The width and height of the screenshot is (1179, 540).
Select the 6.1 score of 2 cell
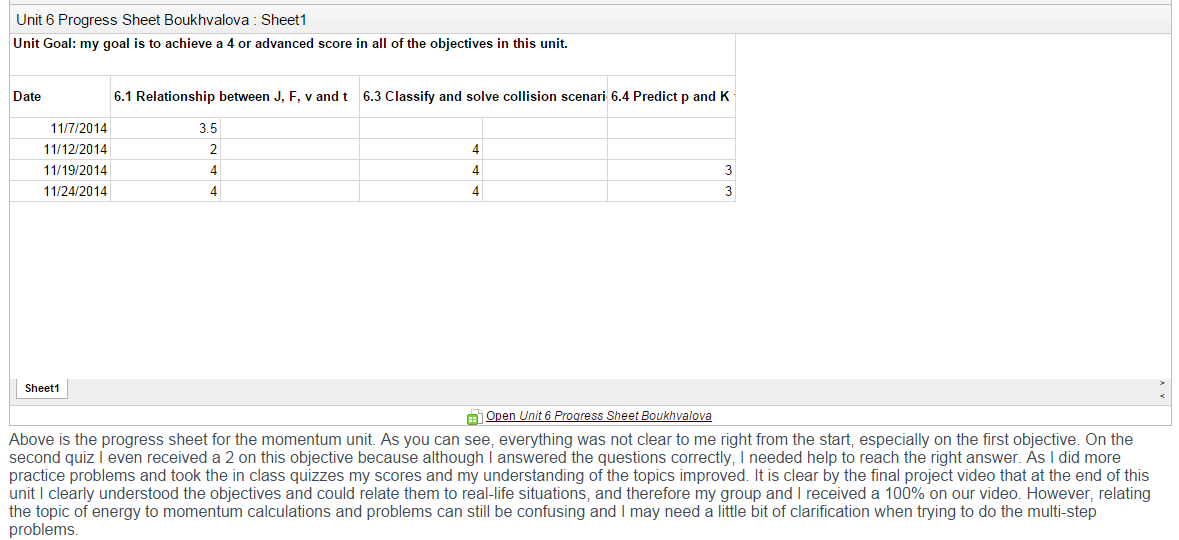coord(165,150)
